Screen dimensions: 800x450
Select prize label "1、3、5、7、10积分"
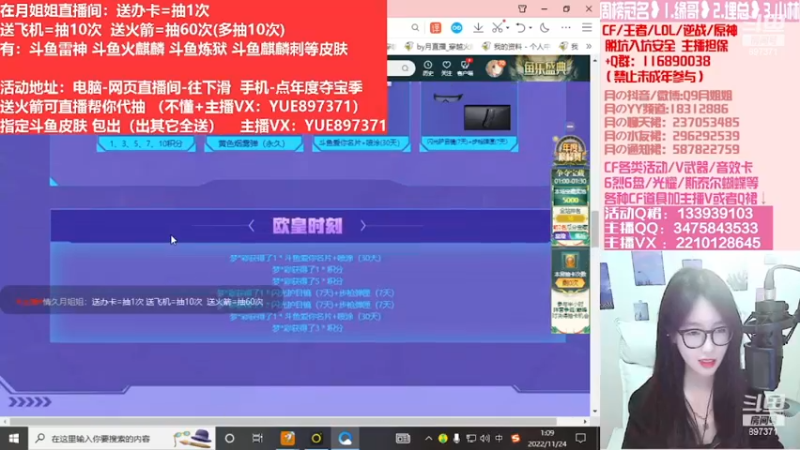click(146, 144)
